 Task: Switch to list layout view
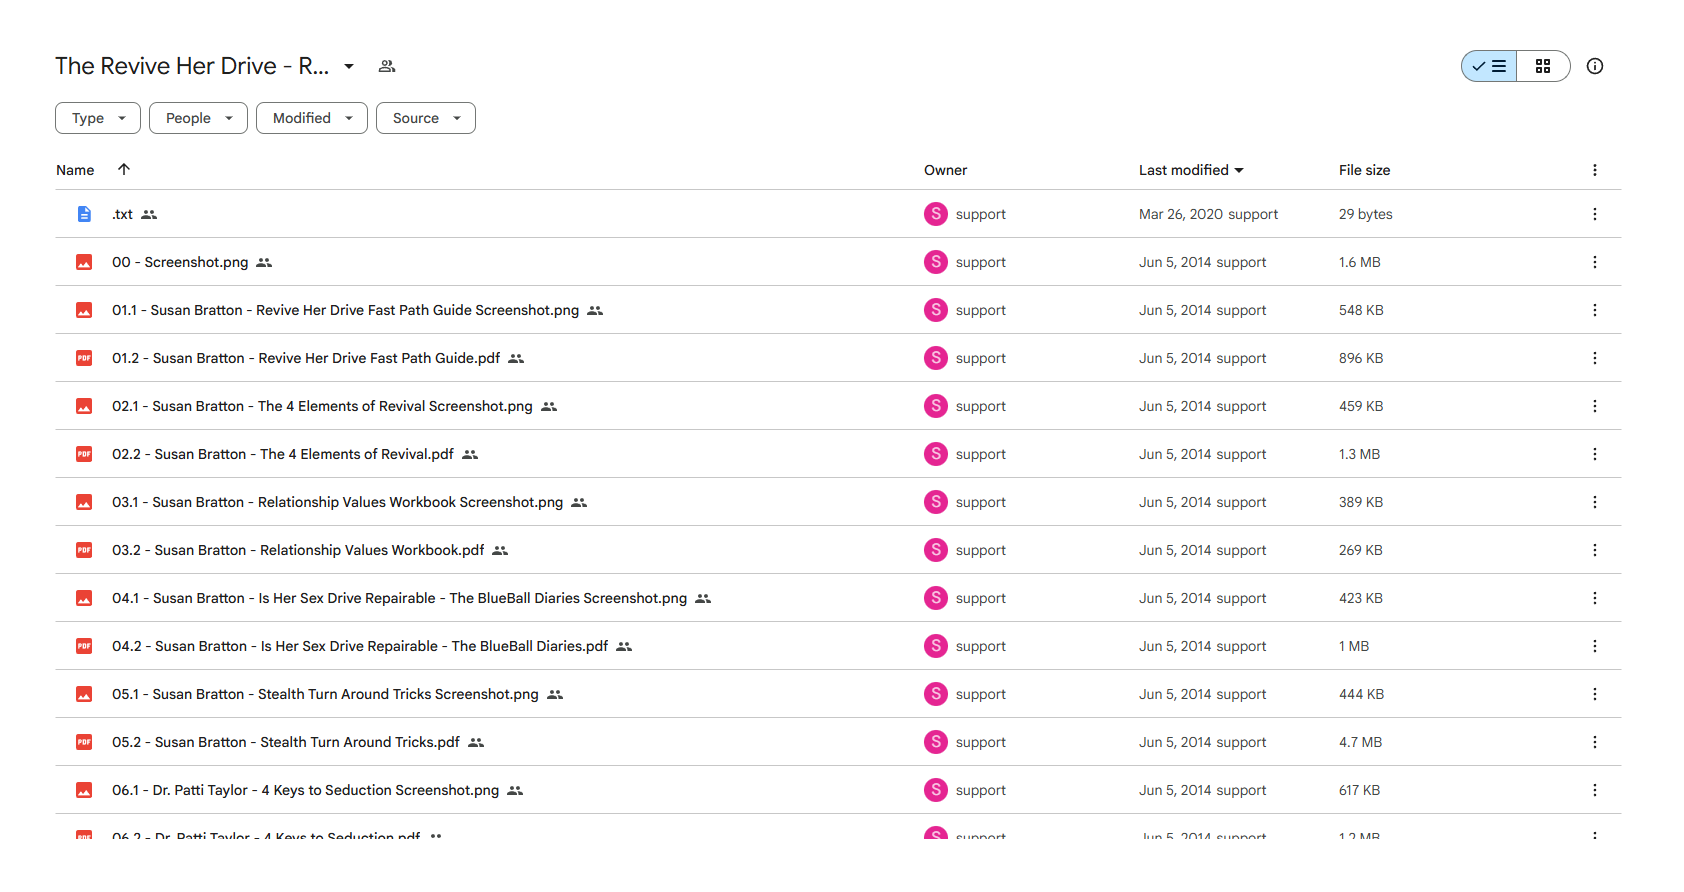1489,66
